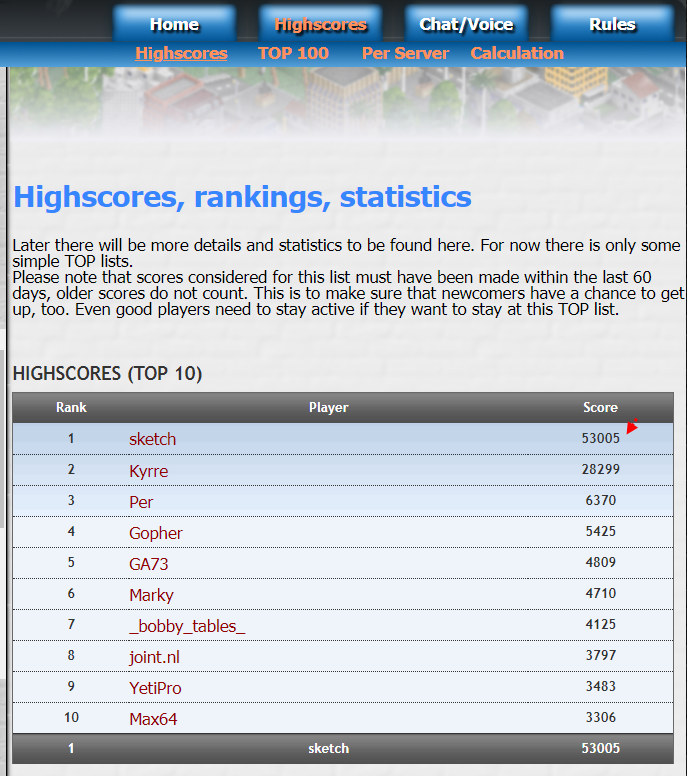Click rank number 5 cell
Viewport: 687px width, 776px height.
tap(71, 562)
